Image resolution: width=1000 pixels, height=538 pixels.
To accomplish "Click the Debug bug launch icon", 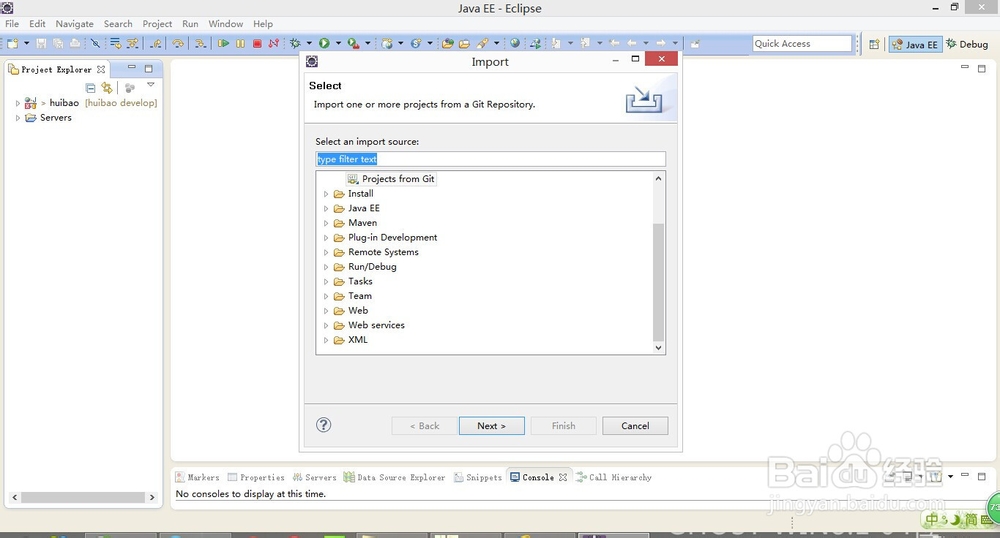I will coord(295,43).
